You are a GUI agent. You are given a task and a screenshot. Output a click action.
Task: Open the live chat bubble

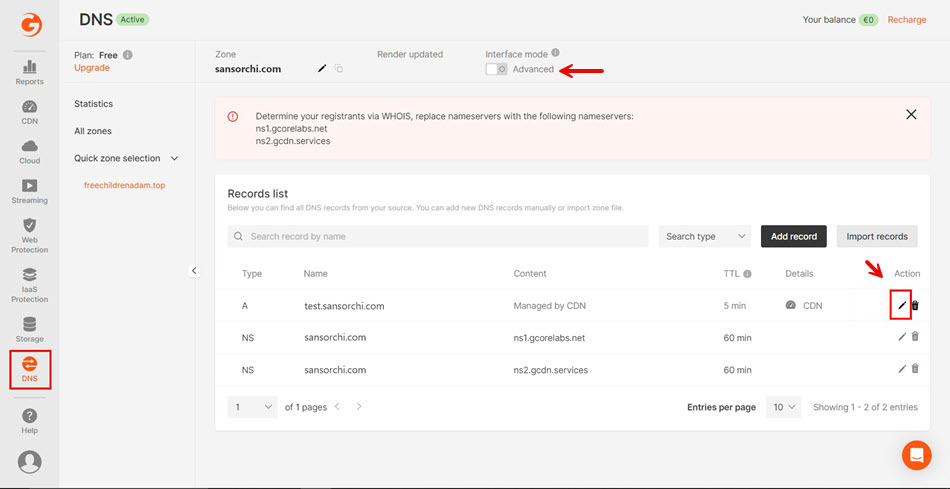(x=916, y=455)
